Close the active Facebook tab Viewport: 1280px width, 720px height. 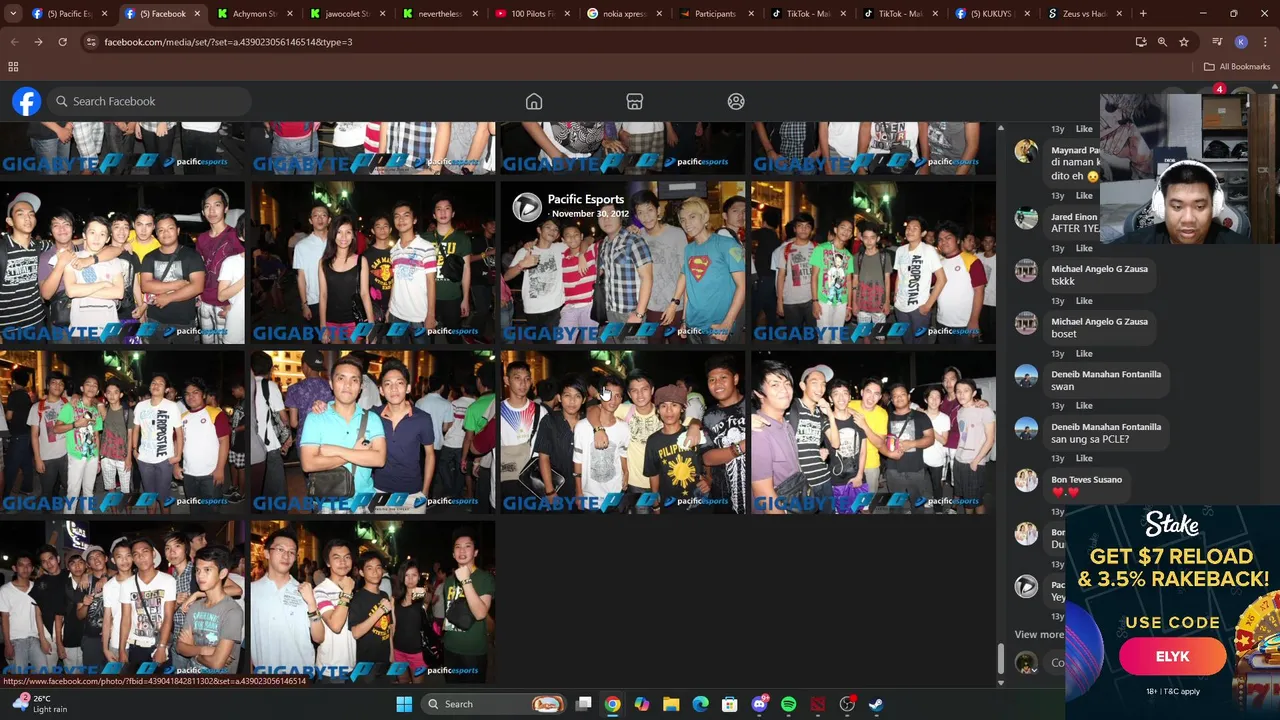click(x=197, y=14)
